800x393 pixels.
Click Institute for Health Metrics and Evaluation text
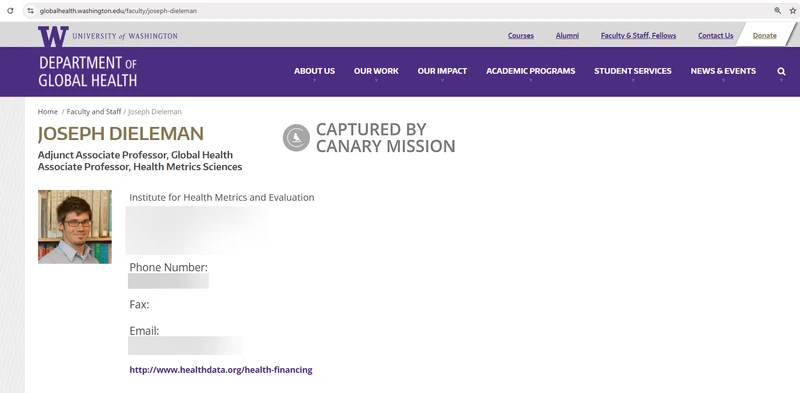(221, 198)
